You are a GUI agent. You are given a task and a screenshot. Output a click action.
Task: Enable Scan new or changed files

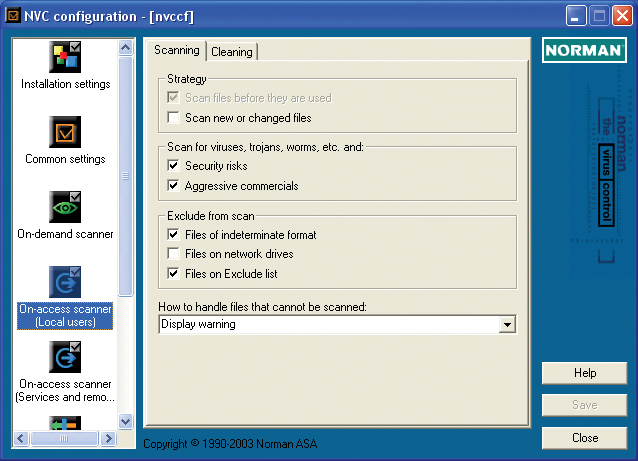(x=173, y=118)
